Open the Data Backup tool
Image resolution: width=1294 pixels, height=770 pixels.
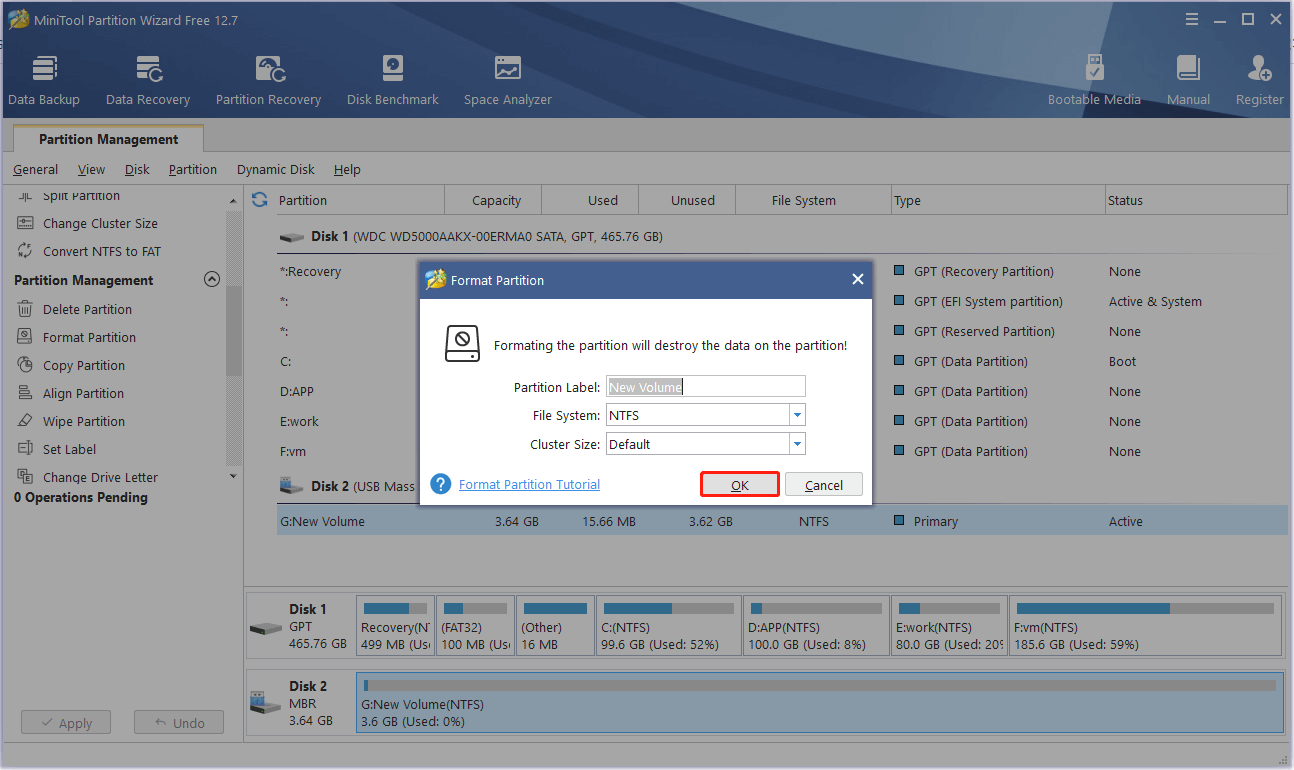[x=44, y=81]
